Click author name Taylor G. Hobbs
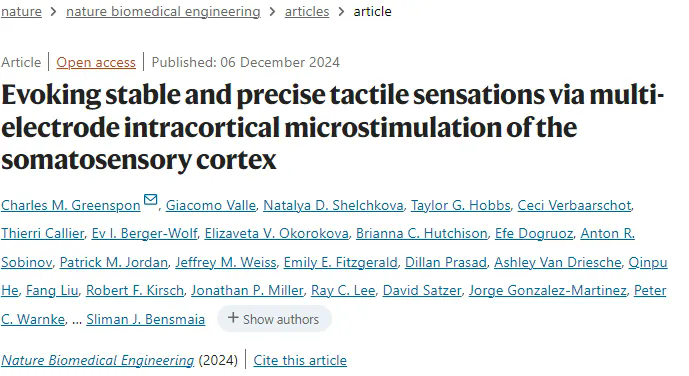 (x=461, y=205)
